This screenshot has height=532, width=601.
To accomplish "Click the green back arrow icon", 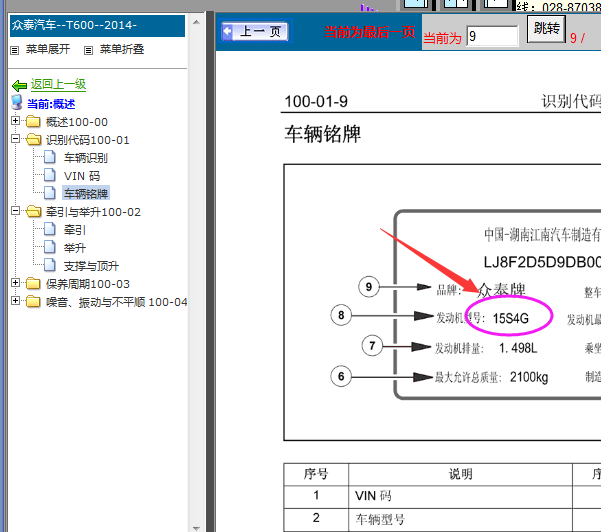I will click(x=19, y=85).
